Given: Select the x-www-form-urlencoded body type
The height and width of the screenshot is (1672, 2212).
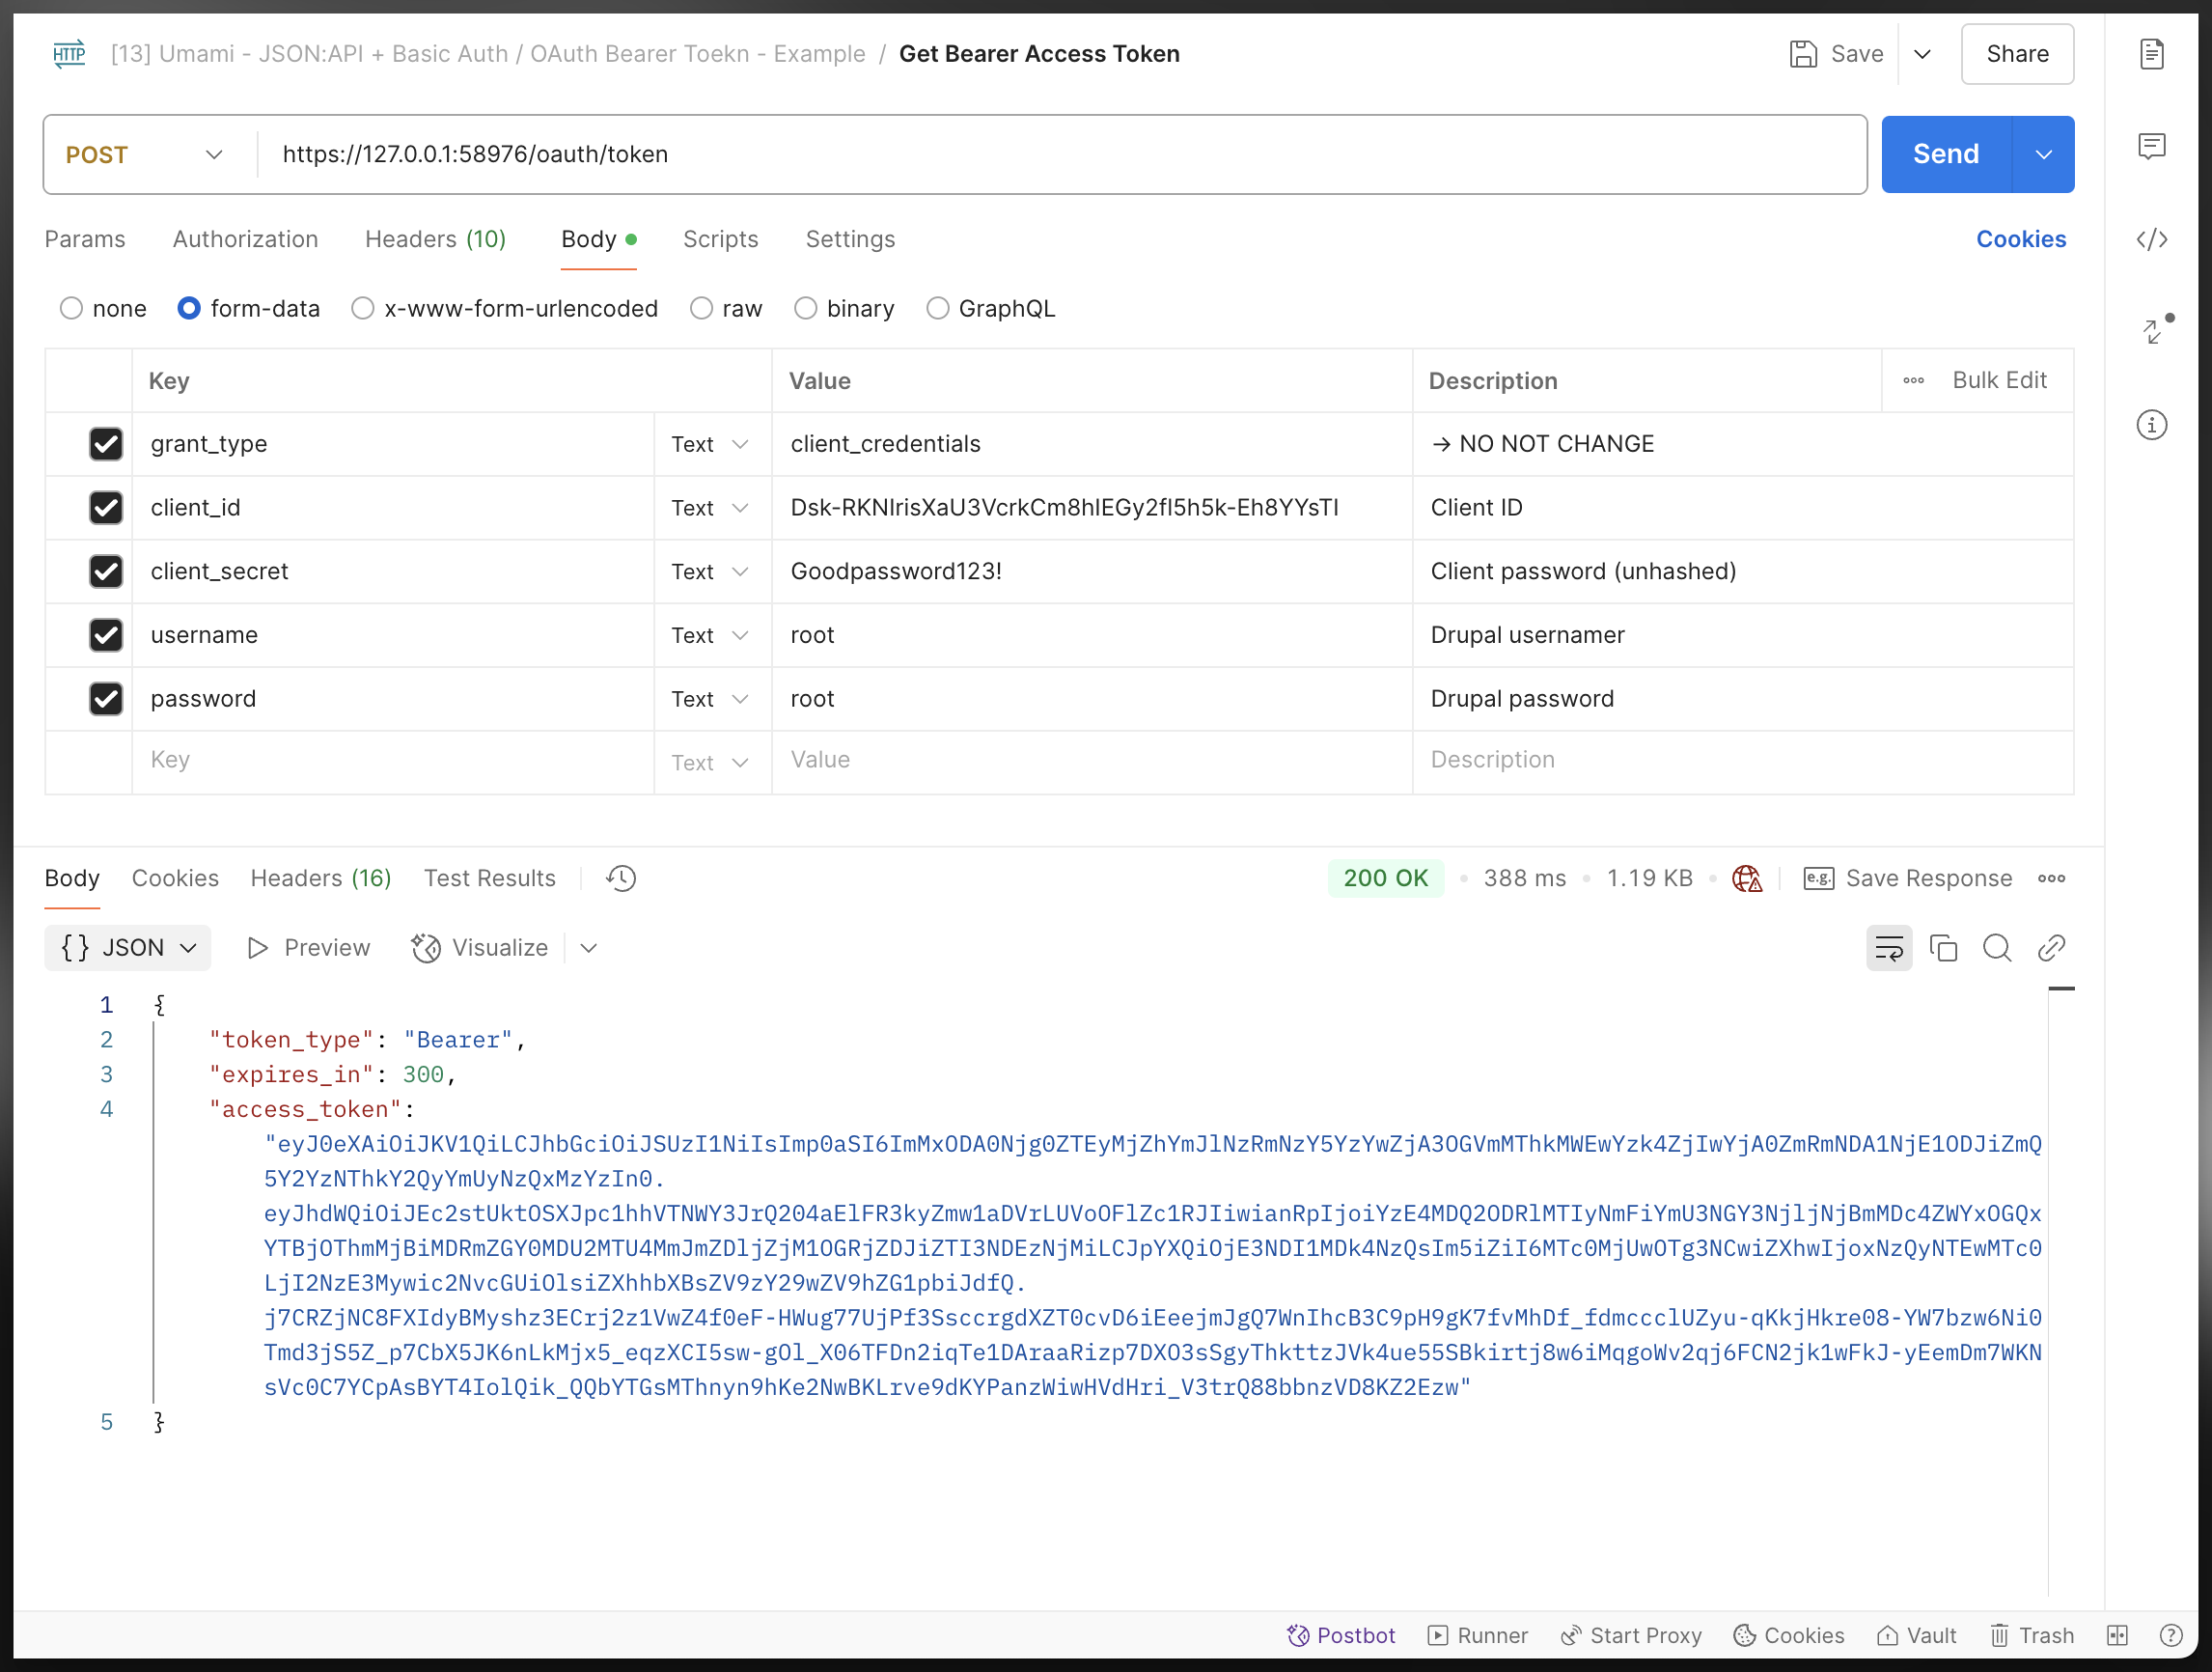Looking at the screenshot, I should click(363, 309).
